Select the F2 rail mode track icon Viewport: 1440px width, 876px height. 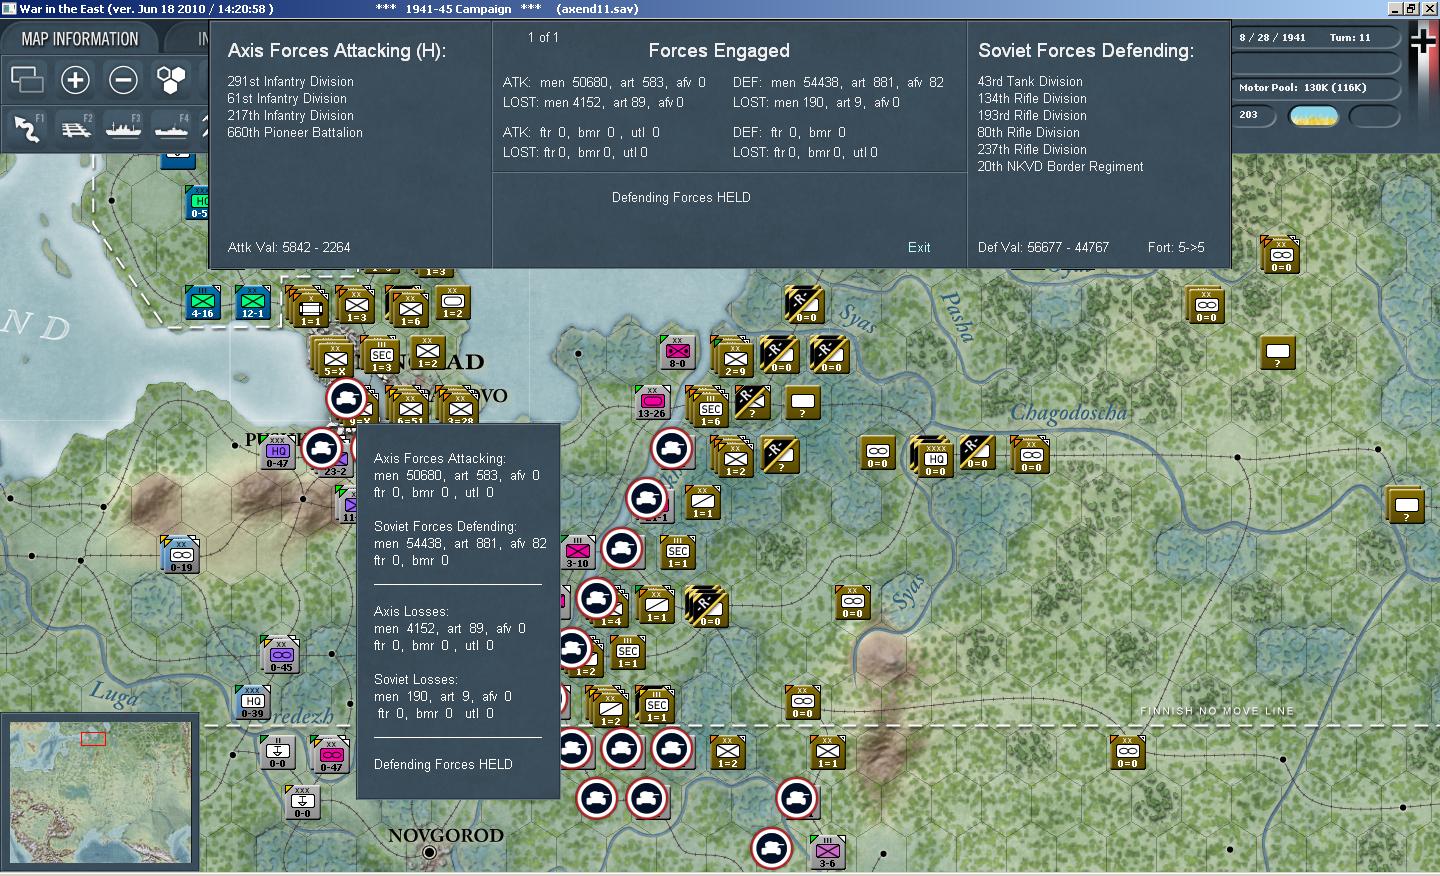coord(76,128)
